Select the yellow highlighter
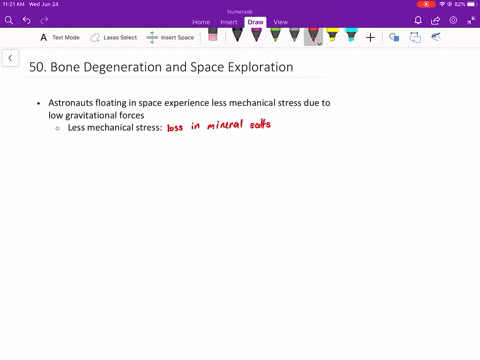 (332, 35)
